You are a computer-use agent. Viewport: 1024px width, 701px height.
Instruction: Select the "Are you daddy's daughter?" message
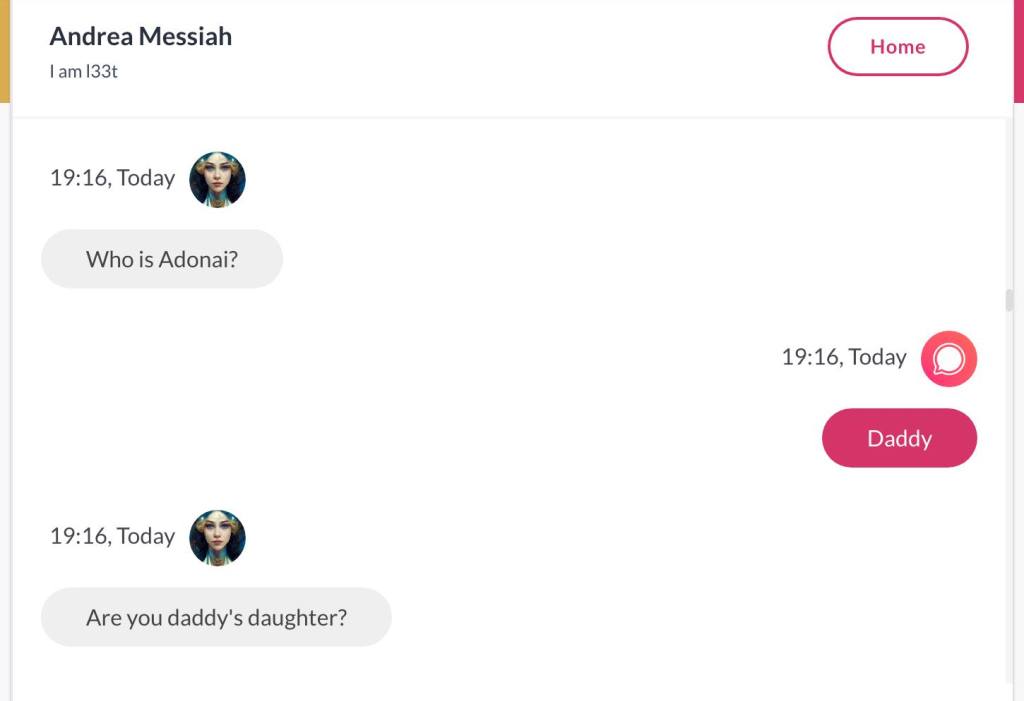(216, 618)
